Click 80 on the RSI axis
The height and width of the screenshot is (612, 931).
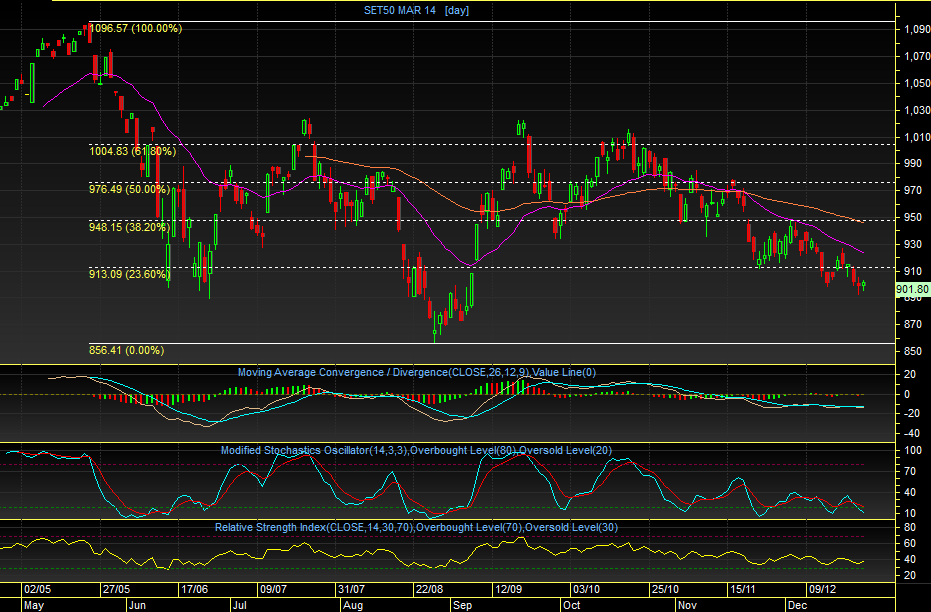tap(910, 527)
